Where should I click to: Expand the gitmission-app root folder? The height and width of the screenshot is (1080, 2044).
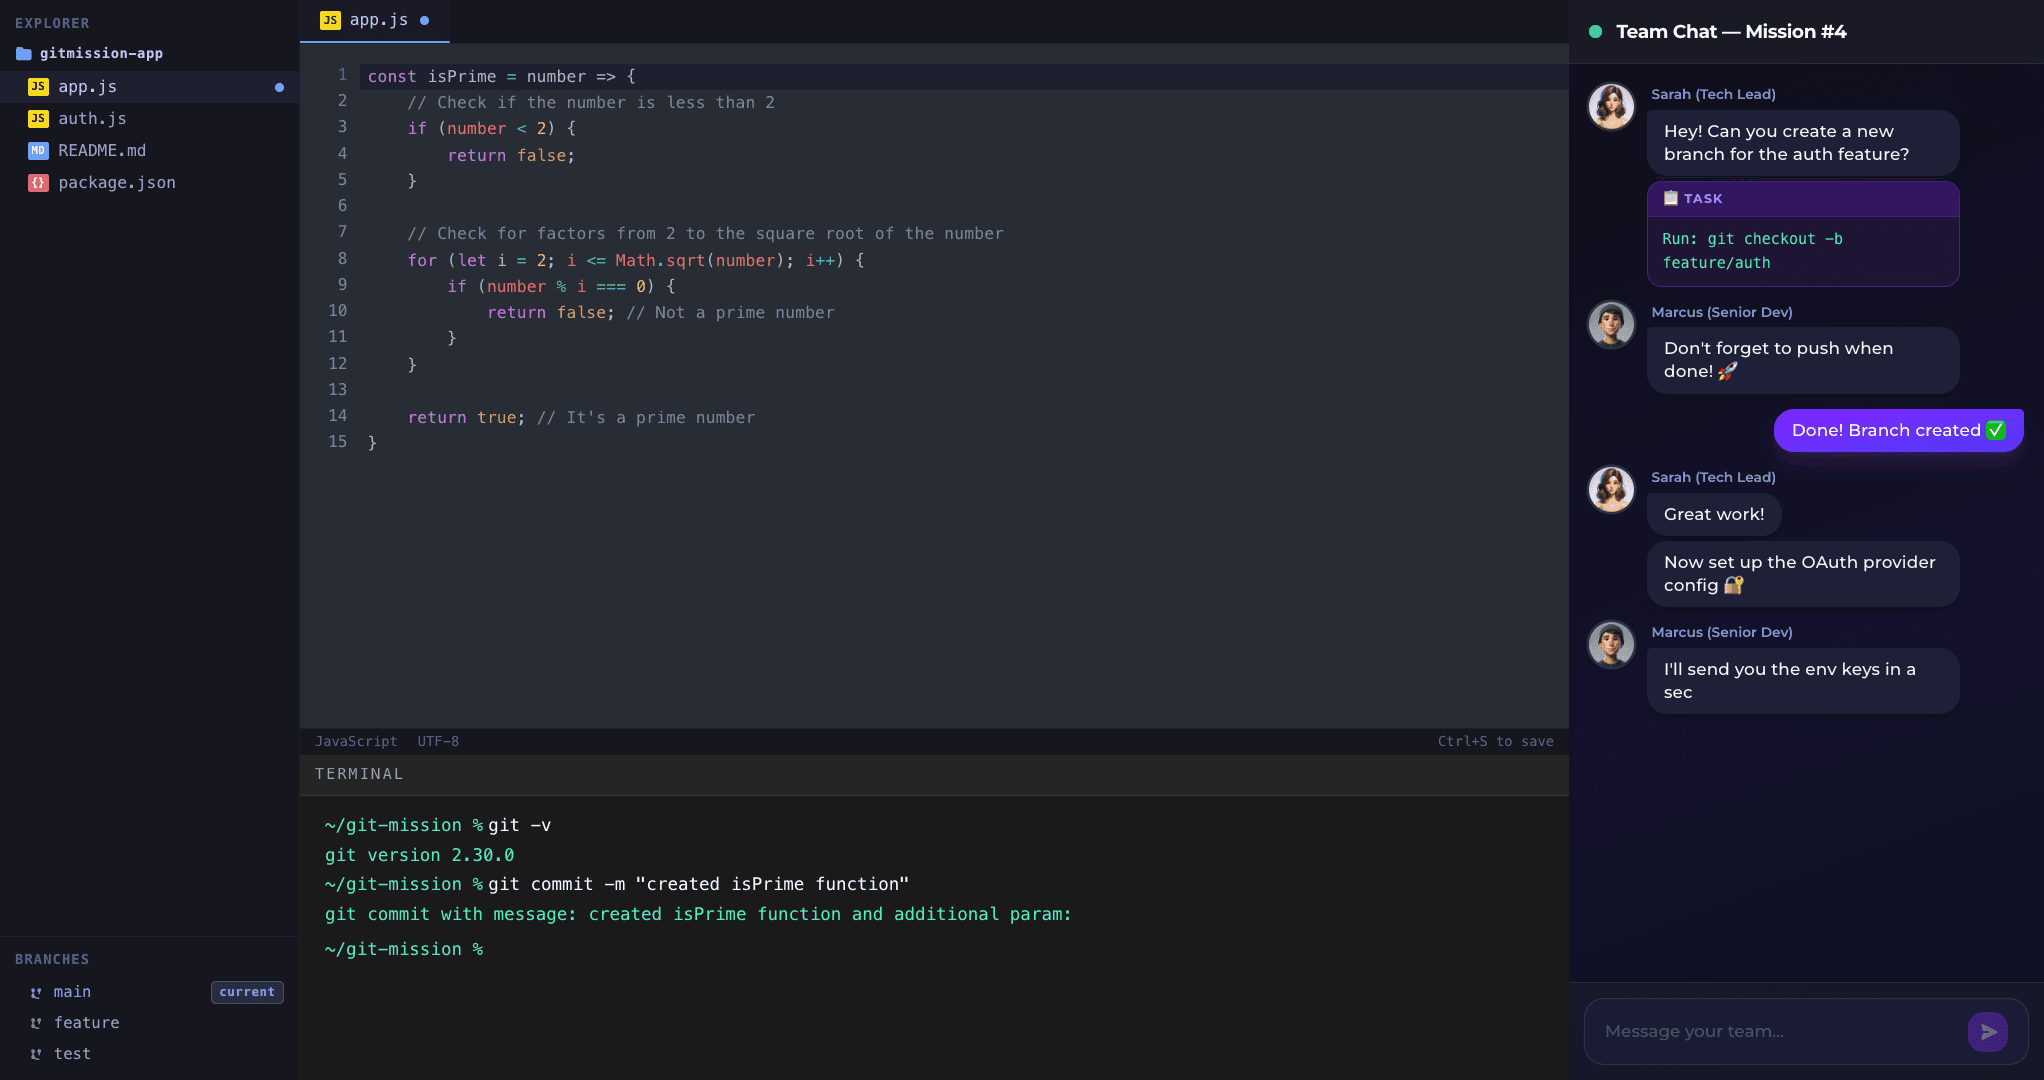[x=101, y=54]
